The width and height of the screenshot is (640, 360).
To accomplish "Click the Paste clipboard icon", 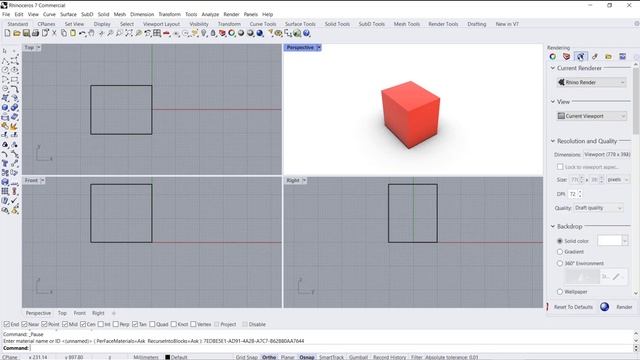I will click(x=73, y=33).
